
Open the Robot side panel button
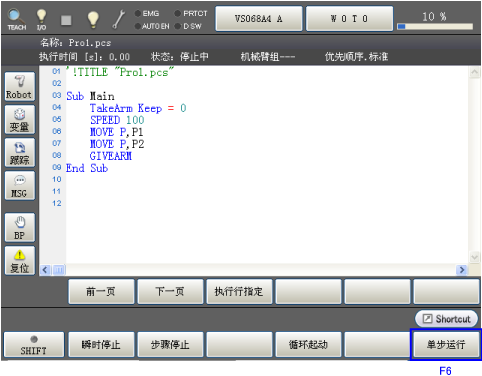click(20, 87)
